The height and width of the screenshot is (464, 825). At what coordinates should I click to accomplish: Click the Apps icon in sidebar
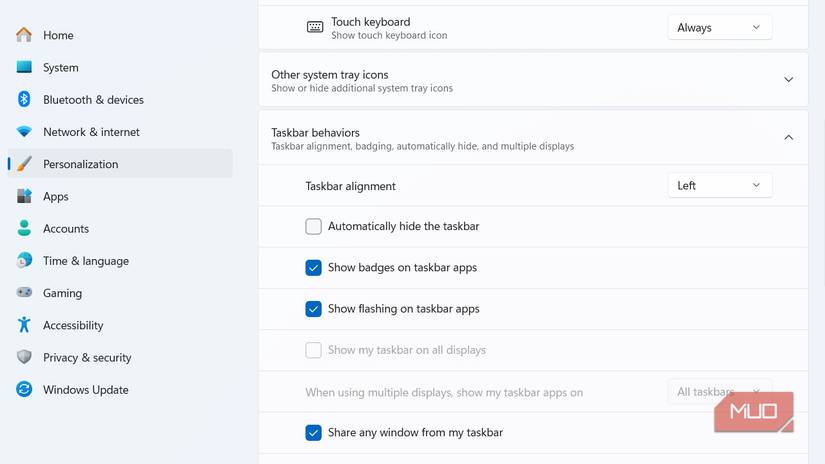coord(24,197)
